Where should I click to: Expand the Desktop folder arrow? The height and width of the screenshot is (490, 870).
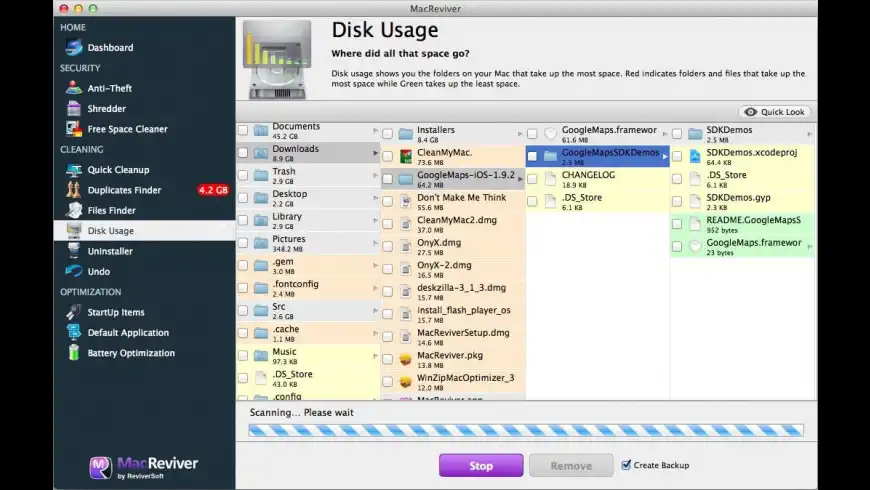376,198
